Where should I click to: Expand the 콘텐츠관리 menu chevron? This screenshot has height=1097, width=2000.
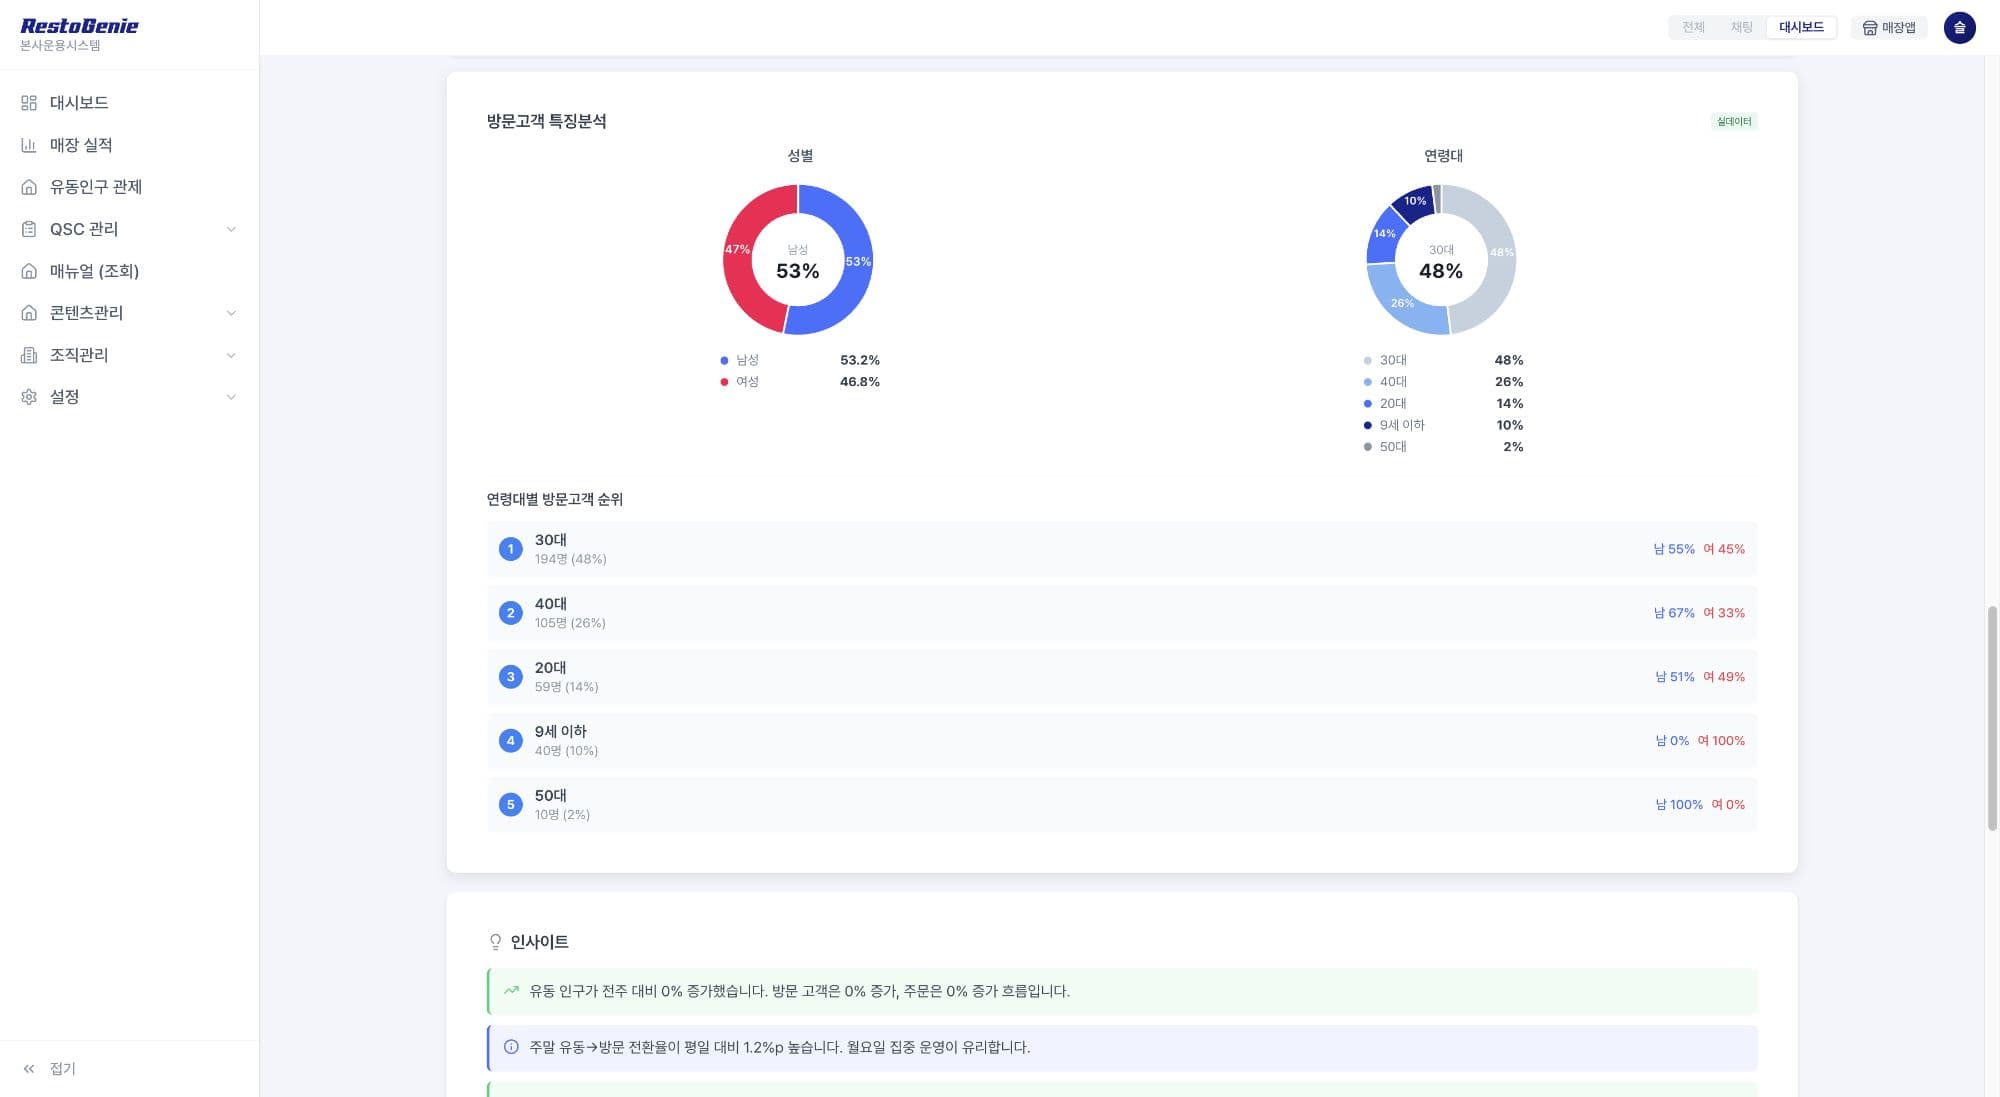(x=231, y=313)
